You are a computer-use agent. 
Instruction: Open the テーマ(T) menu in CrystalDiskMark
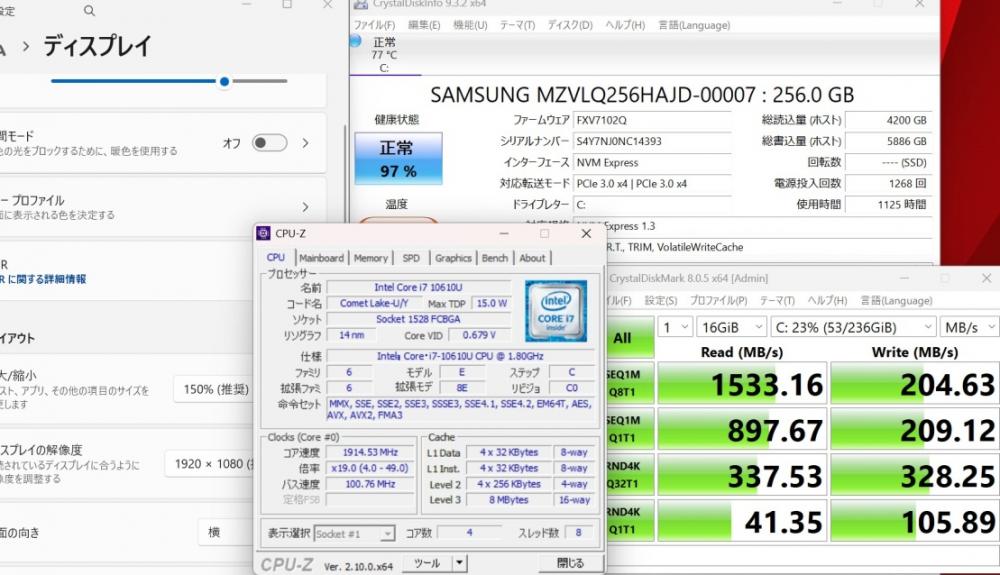coord(777,301)
